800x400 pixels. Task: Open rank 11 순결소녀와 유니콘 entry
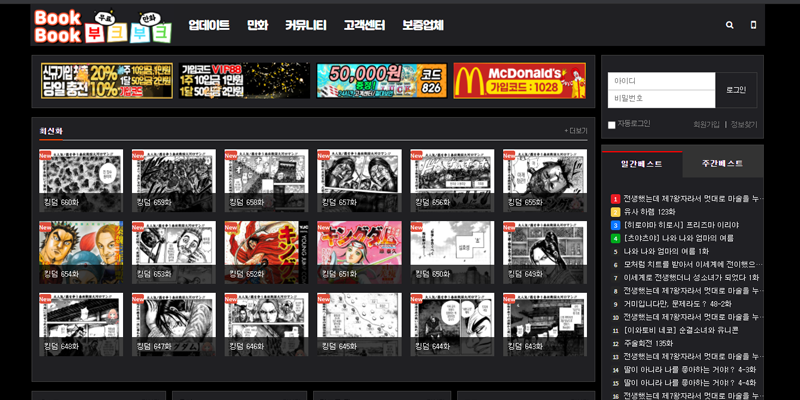pos(681,331)
